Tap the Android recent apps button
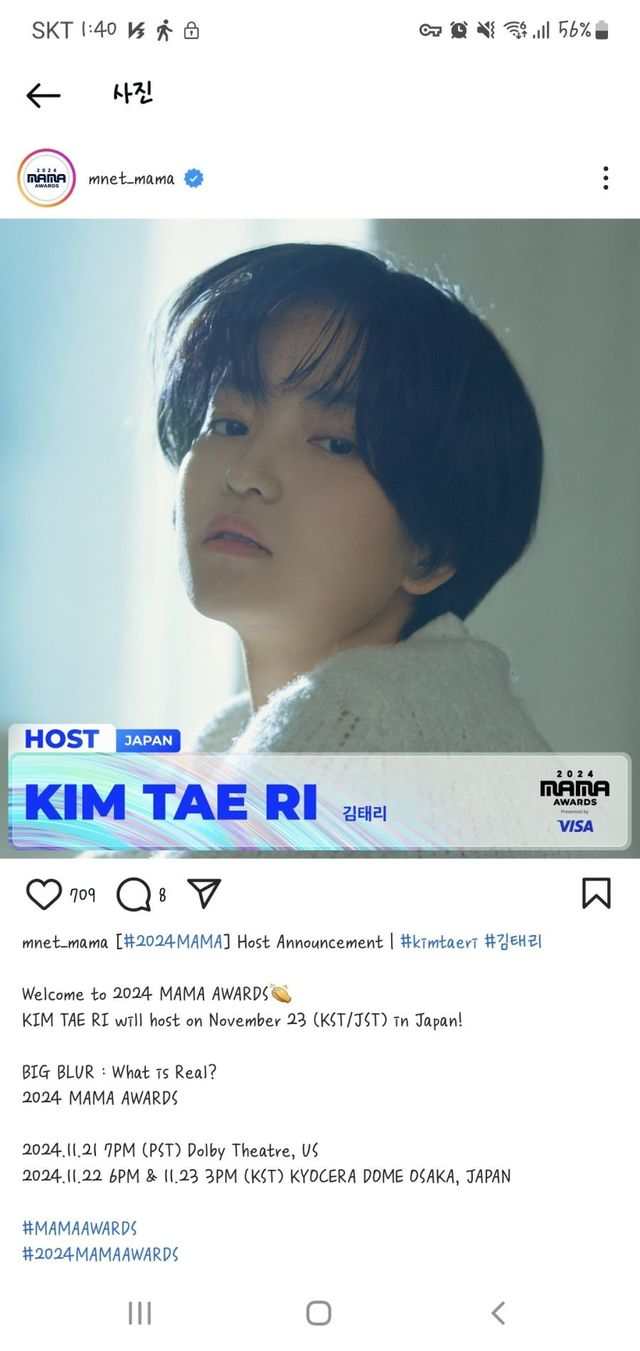This screenshot has height=1351, width=640. (140, 1313)
